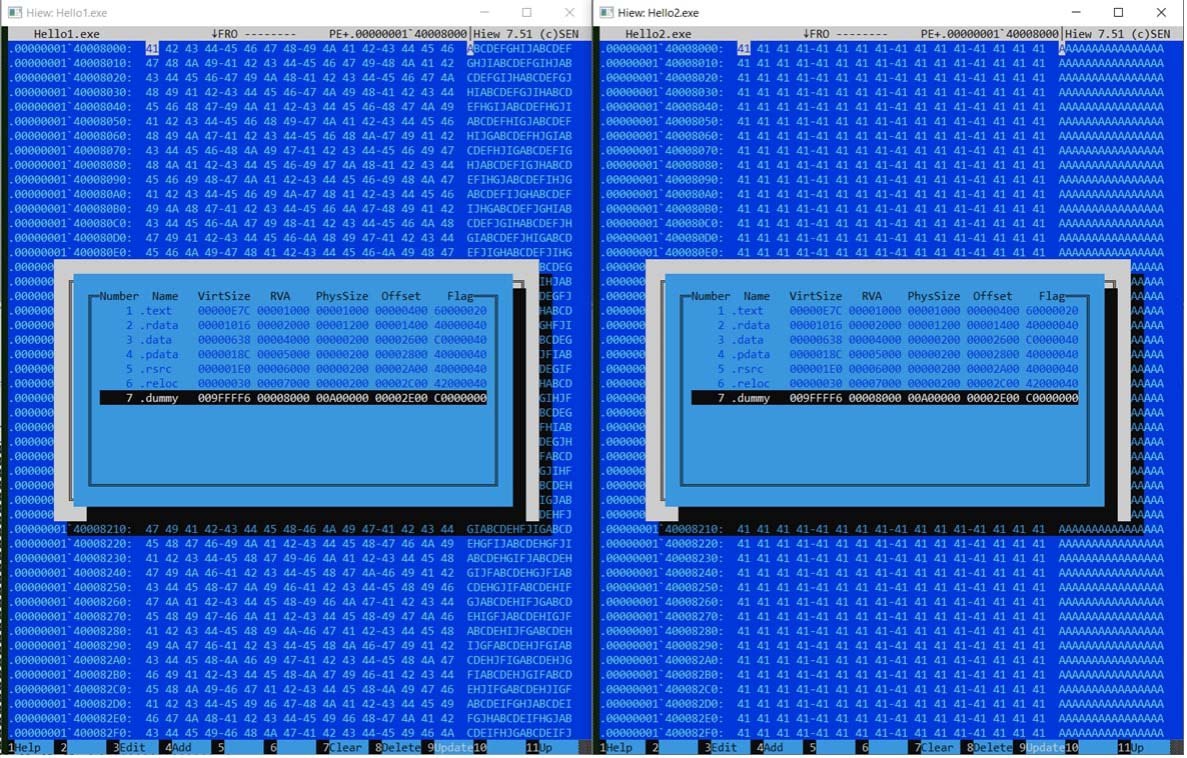
Task: Click 4 Add key in Hello2.exe window
Action: (772, 747)
